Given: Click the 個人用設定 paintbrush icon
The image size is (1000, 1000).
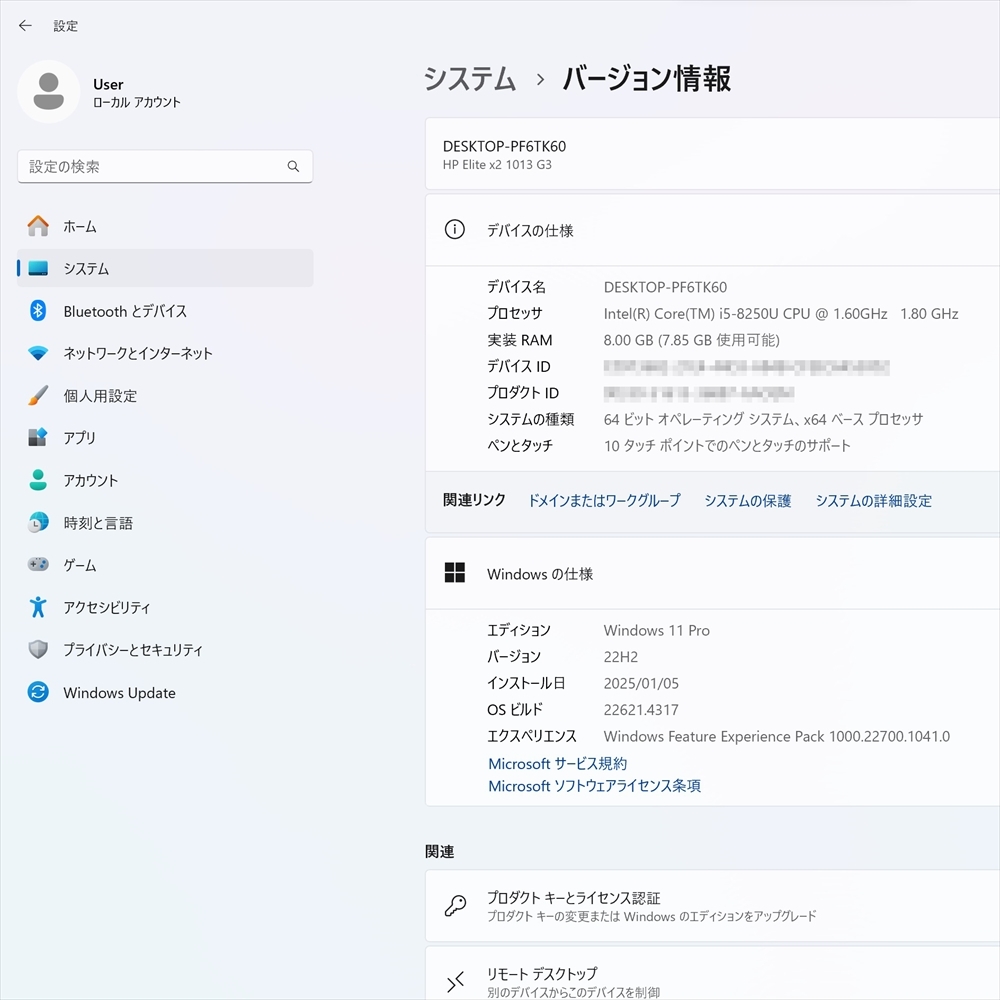Looking at the screenshot, I should [38, 395].
